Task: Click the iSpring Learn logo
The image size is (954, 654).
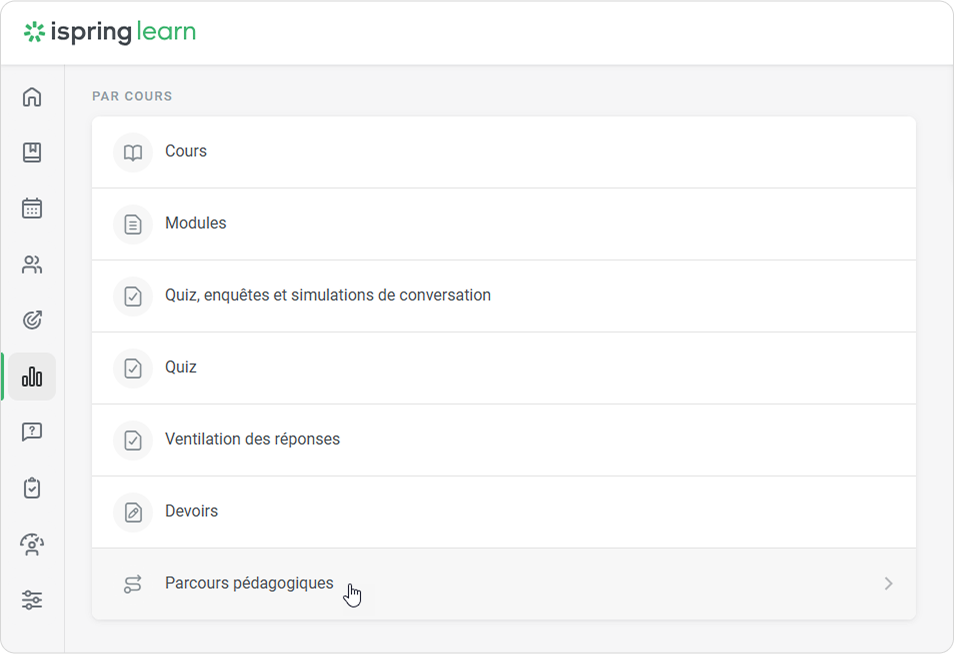Action: [110, 33]
